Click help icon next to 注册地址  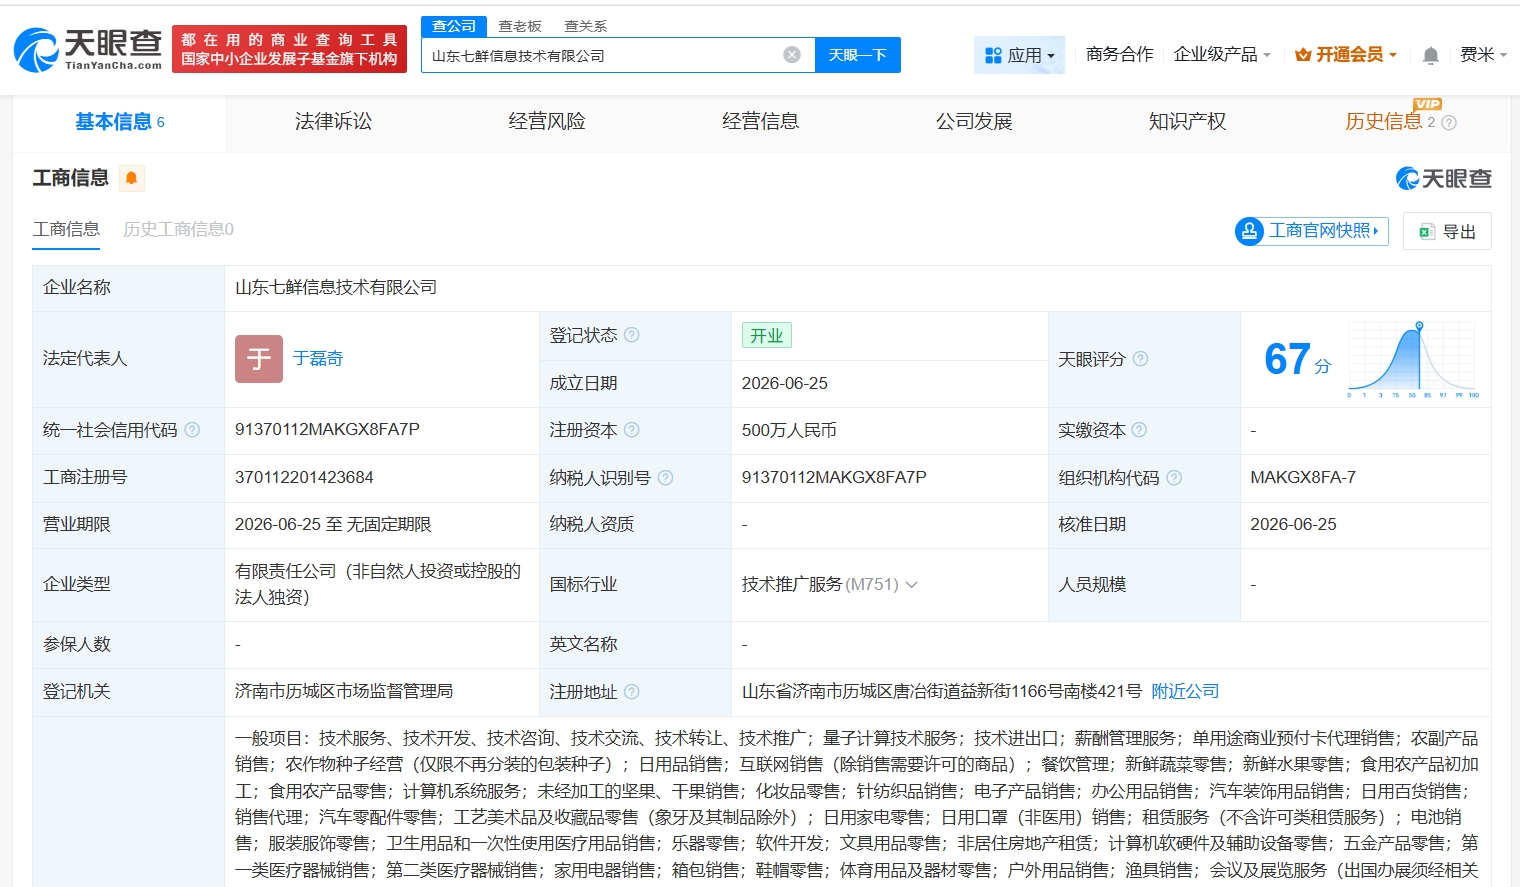pyautogui.click(x=632, y=692)
